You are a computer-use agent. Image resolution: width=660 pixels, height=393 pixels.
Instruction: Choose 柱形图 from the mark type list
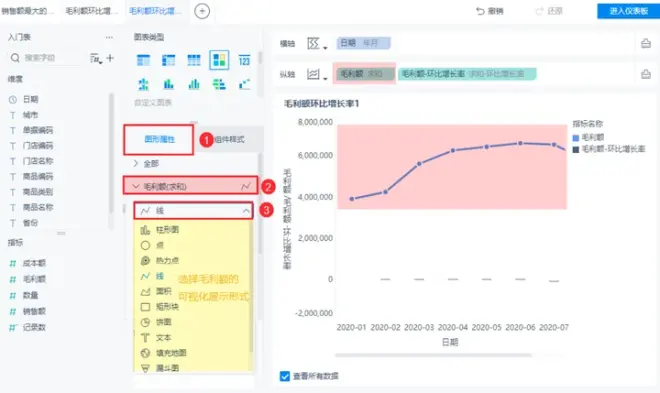160,230
